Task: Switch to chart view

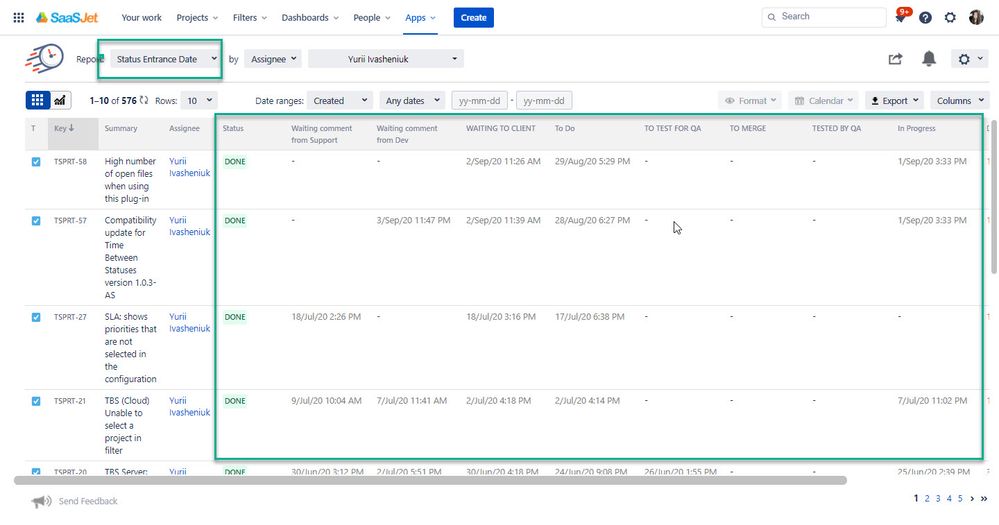Action: (60, 100)
